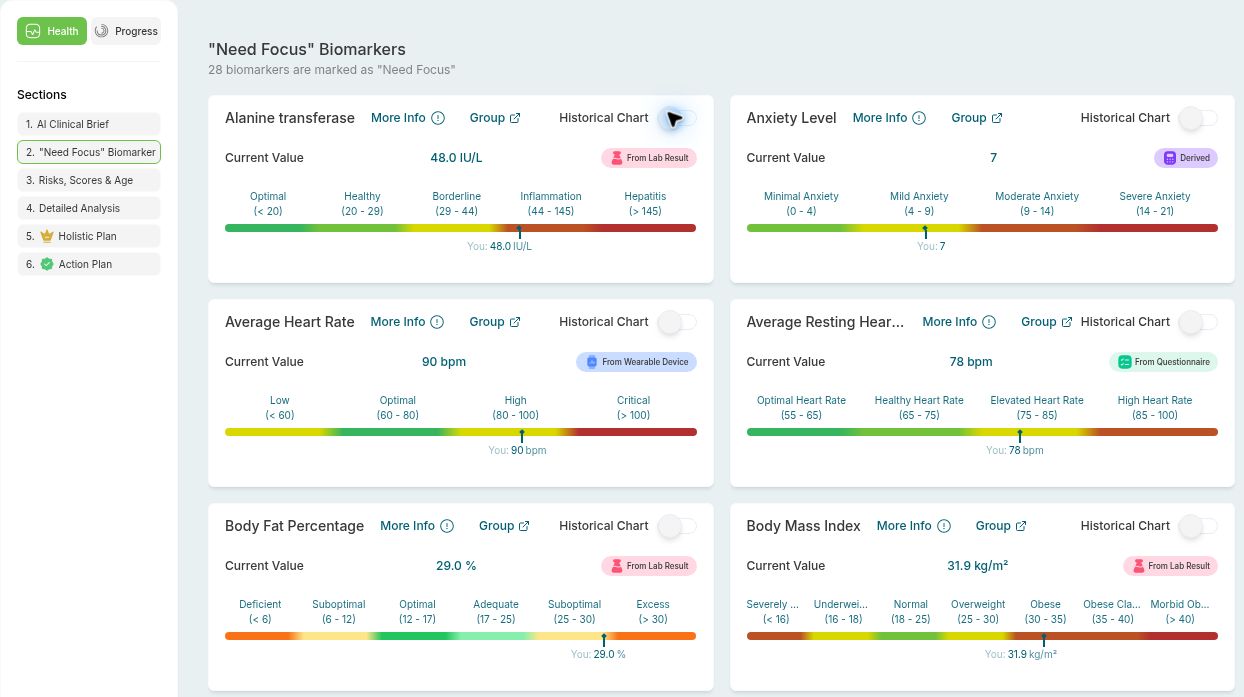Click the Derived badge for Anxiety Level
The width and height of the screenshot is (1244, 697).
pos(1186,158)
